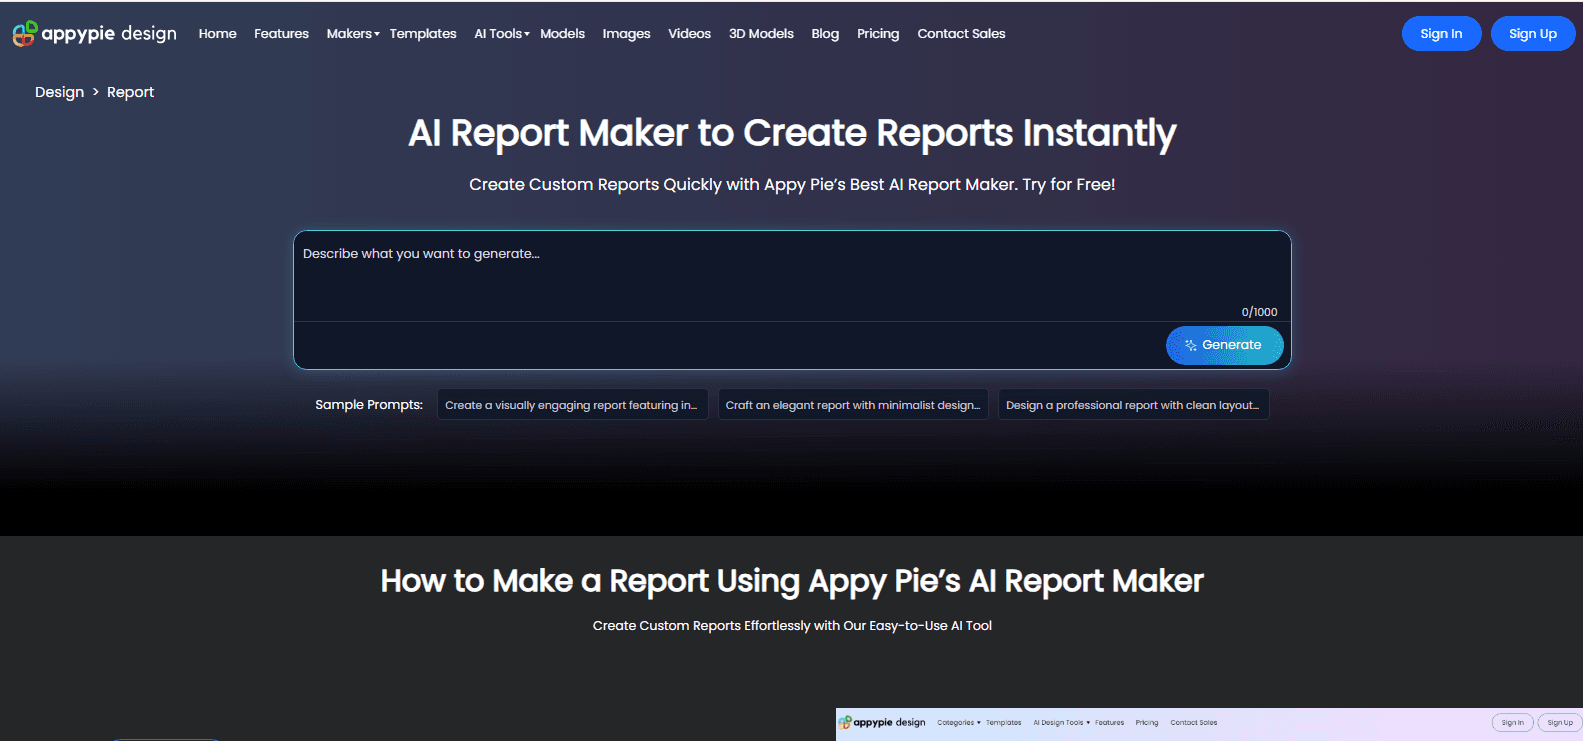Screen dimensions: 1583x741
Task: Open the 3D Models section
Action: point(761,34)
